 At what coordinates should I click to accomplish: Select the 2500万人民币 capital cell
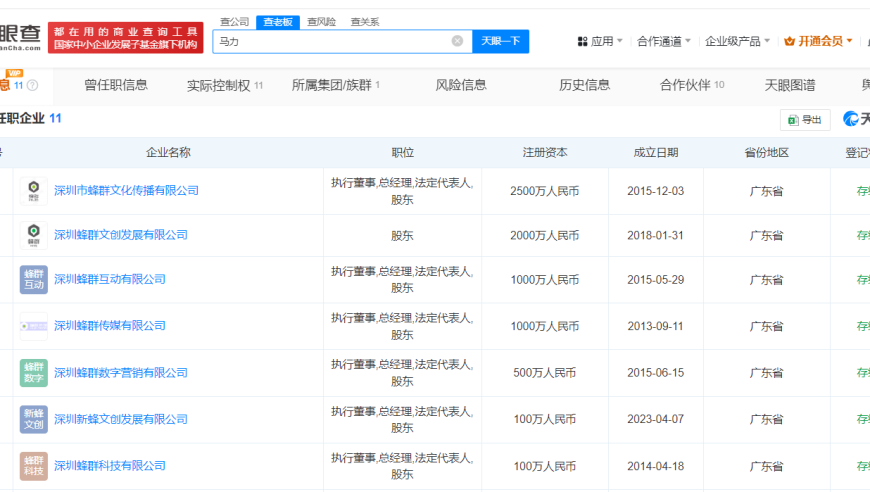click(544, 191)
